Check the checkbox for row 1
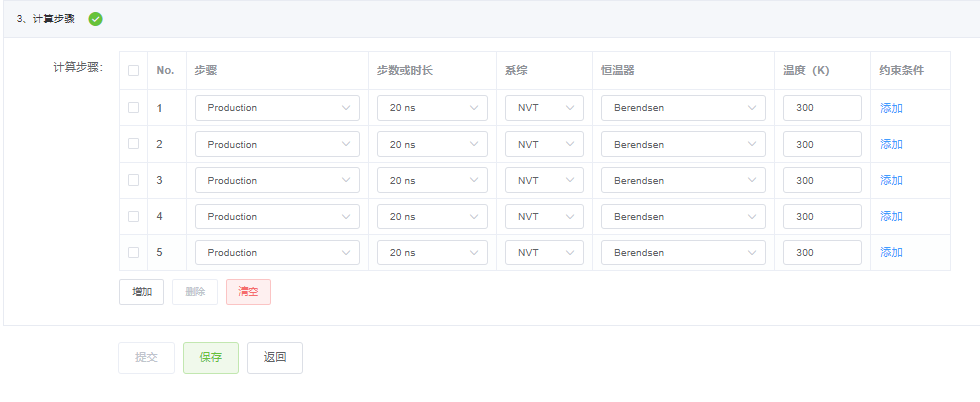 tap(133, 108)
